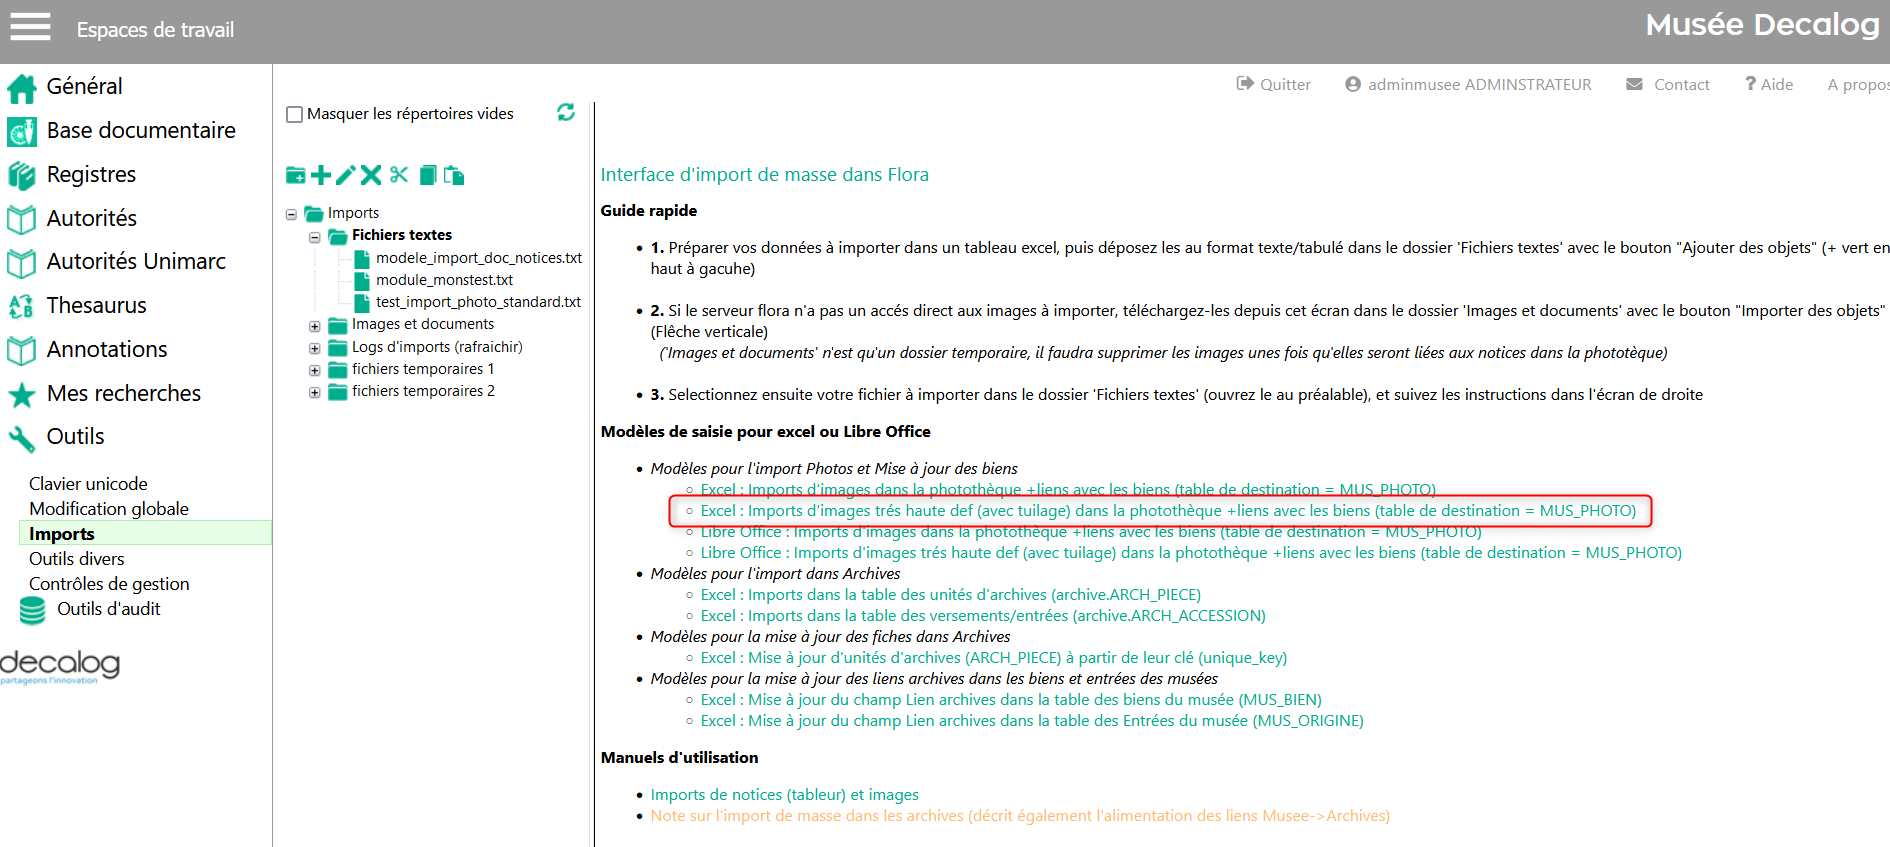This screenshot has height=847, width=1890.
Task: Click the Contact link in the top bar
Action: click(1668, 85)
